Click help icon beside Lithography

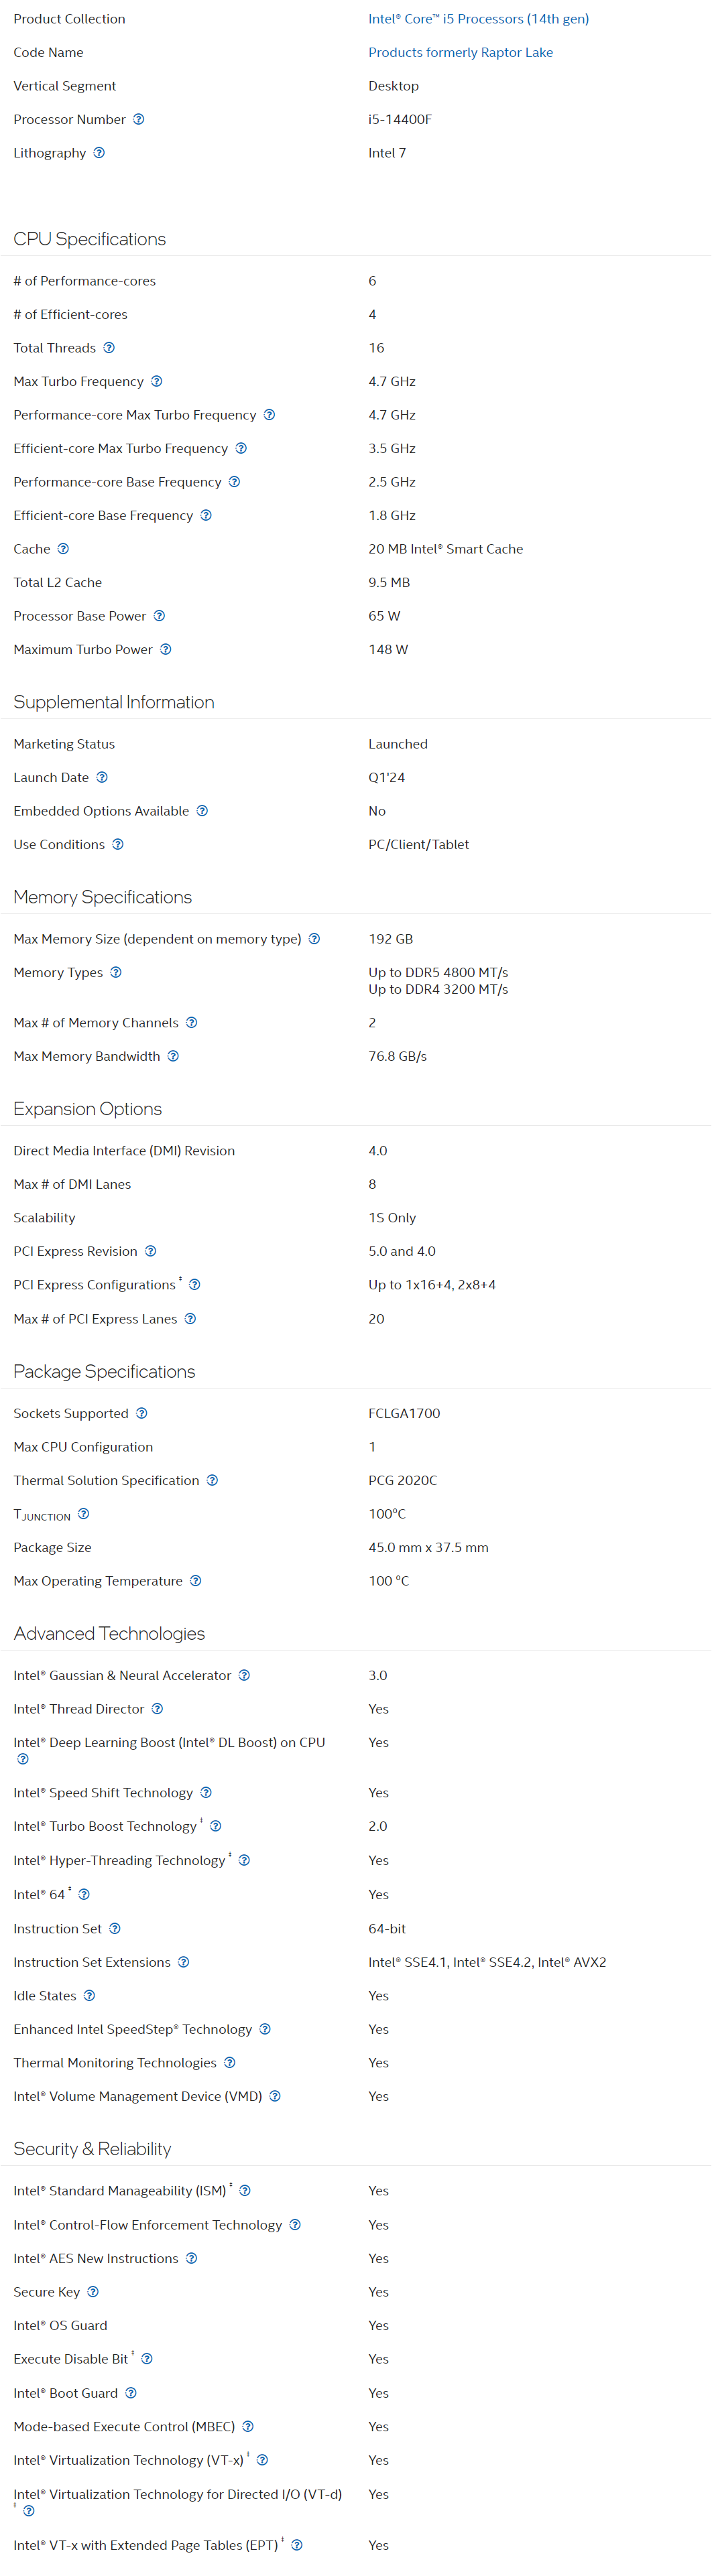coord(99,153)
